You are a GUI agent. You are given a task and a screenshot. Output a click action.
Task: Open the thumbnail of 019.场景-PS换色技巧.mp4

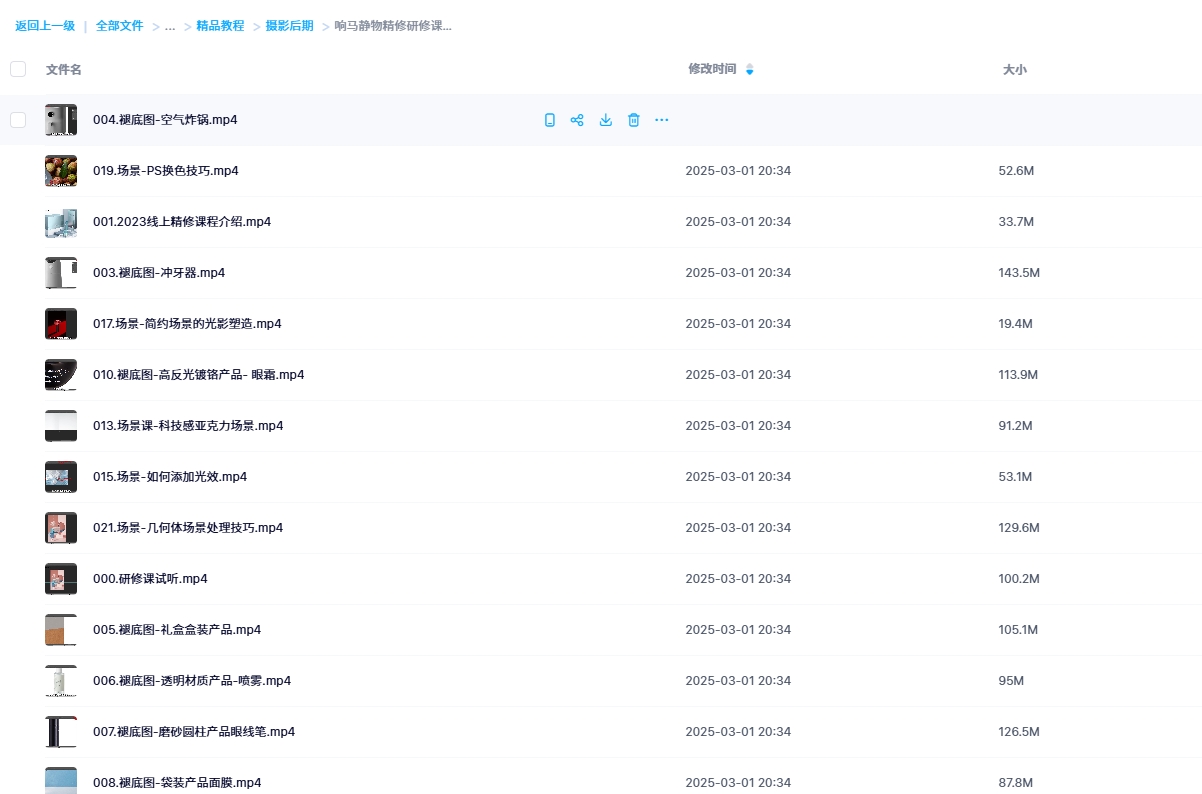[61, 171]
